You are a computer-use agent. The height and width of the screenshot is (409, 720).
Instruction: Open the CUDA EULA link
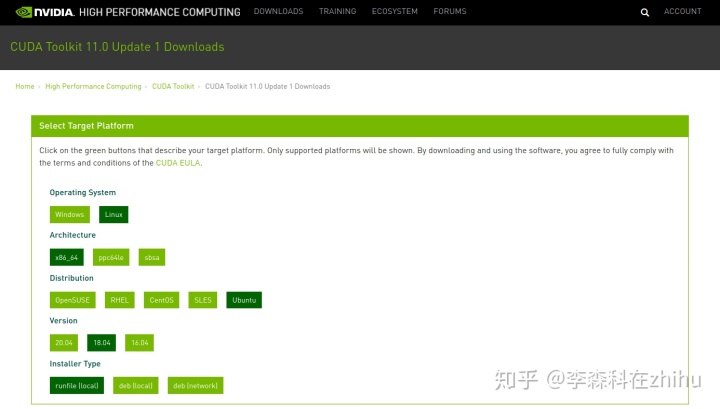point(178,163)
